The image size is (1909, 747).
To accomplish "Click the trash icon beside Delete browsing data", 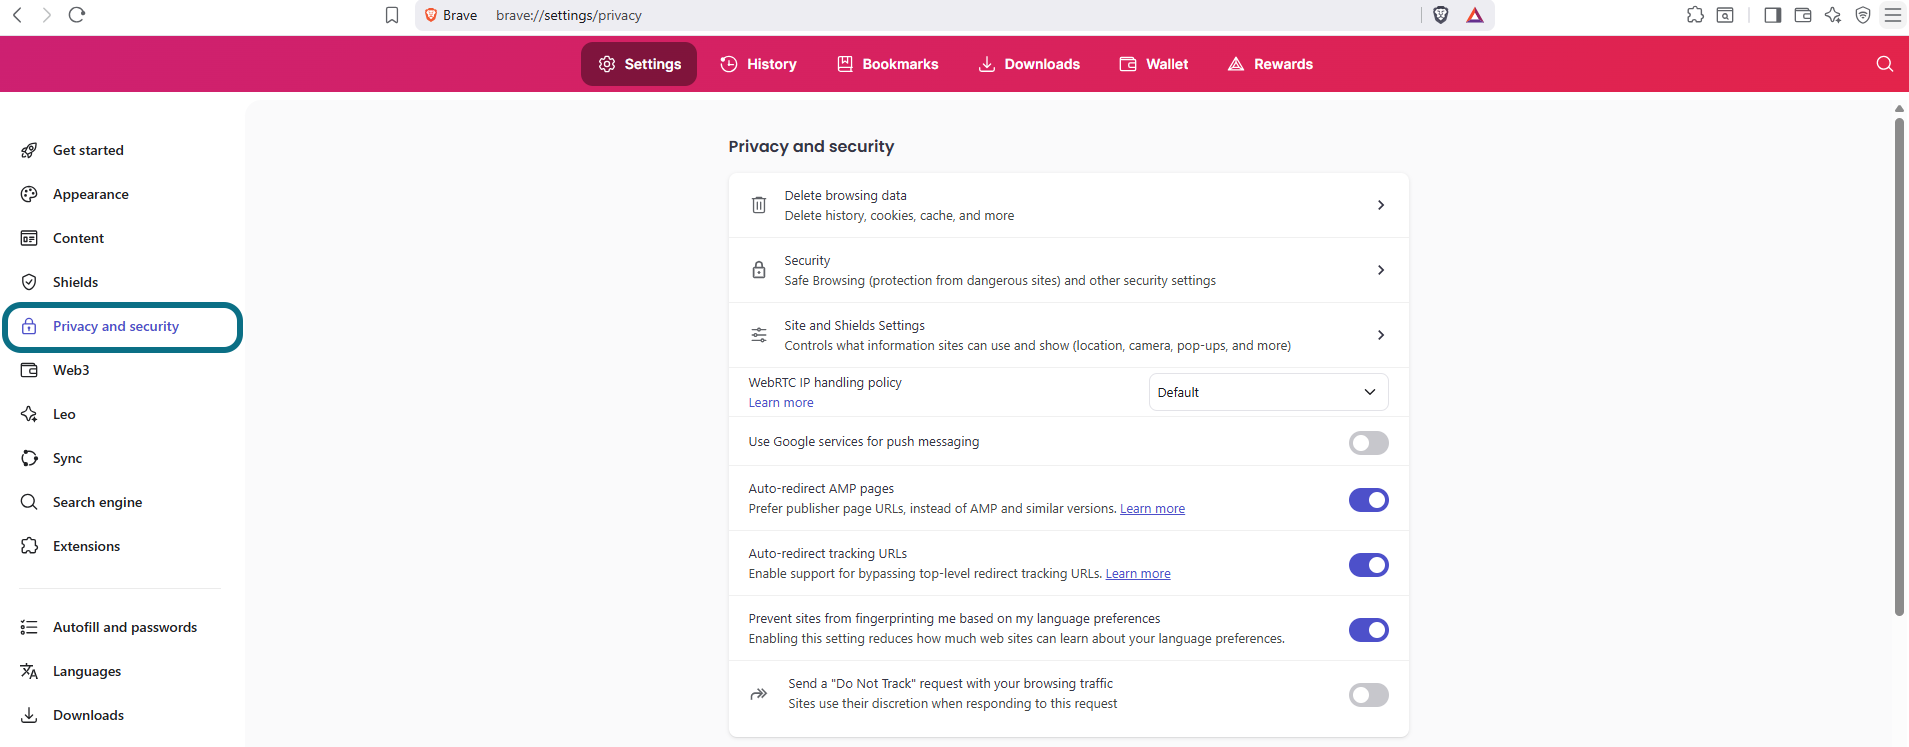I will pyautogui.click(x=759, y=205).
